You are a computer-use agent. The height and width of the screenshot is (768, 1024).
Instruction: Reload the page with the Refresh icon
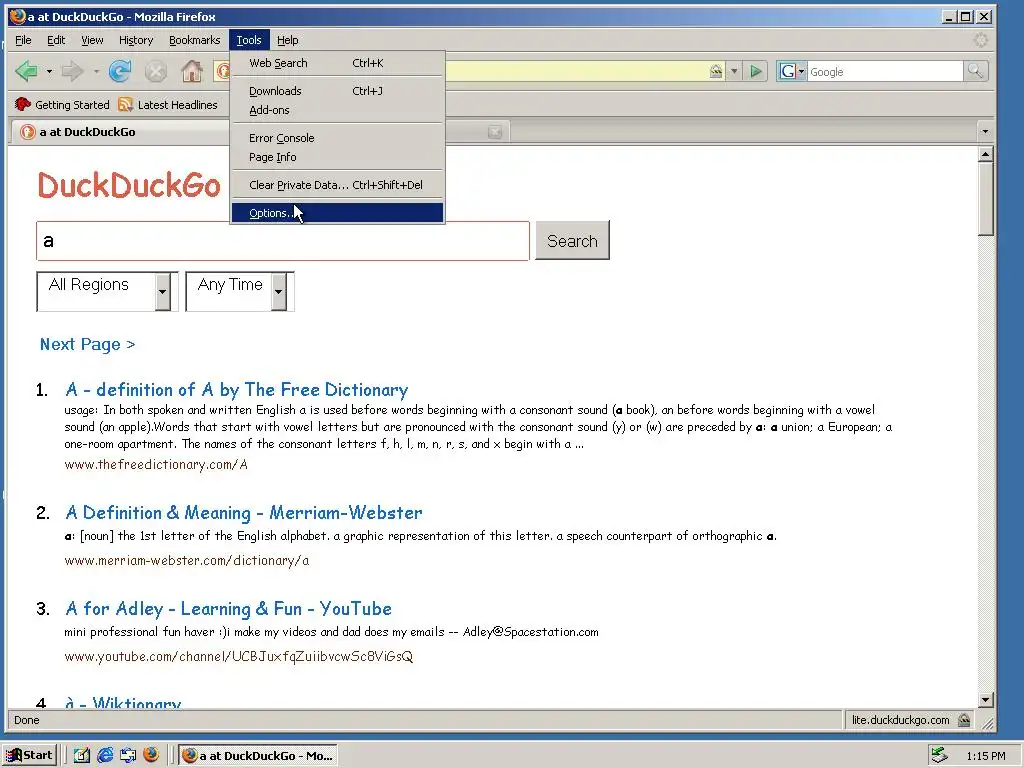120,71
